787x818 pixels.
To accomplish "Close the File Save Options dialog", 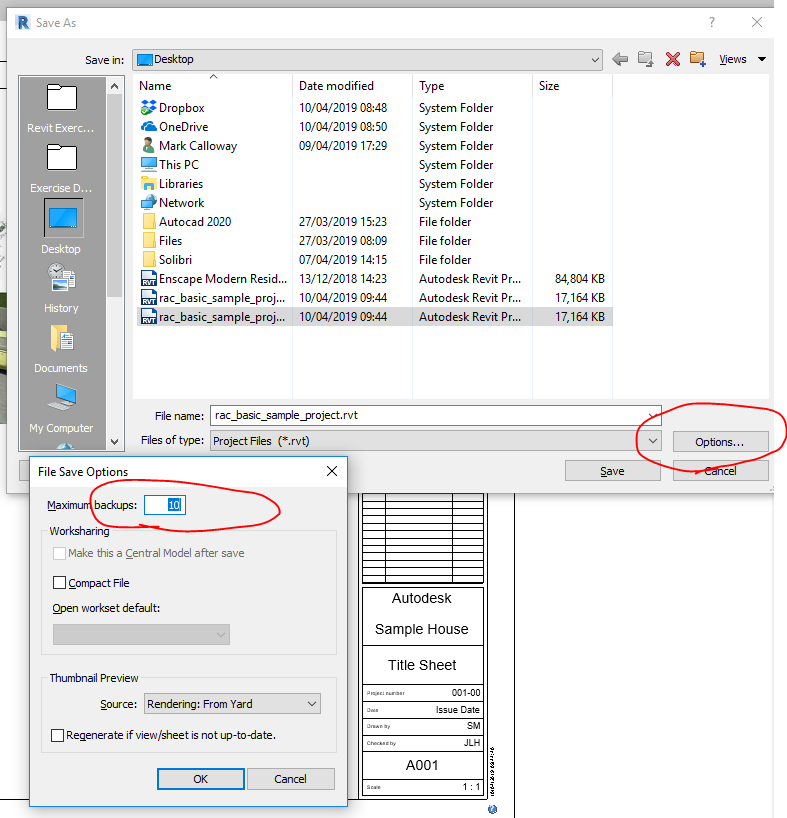I will 332,471.
